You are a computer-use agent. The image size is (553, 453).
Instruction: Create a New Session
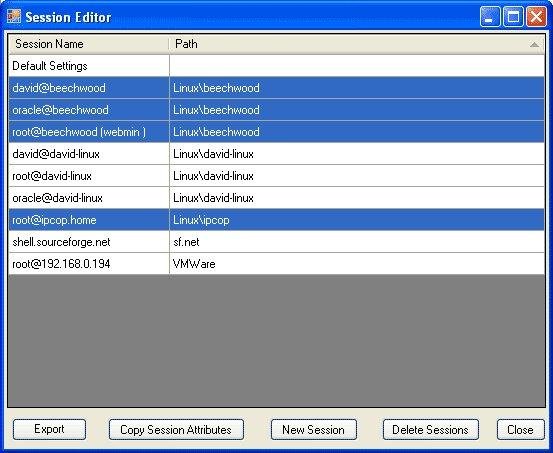click(x=314, y=429)
